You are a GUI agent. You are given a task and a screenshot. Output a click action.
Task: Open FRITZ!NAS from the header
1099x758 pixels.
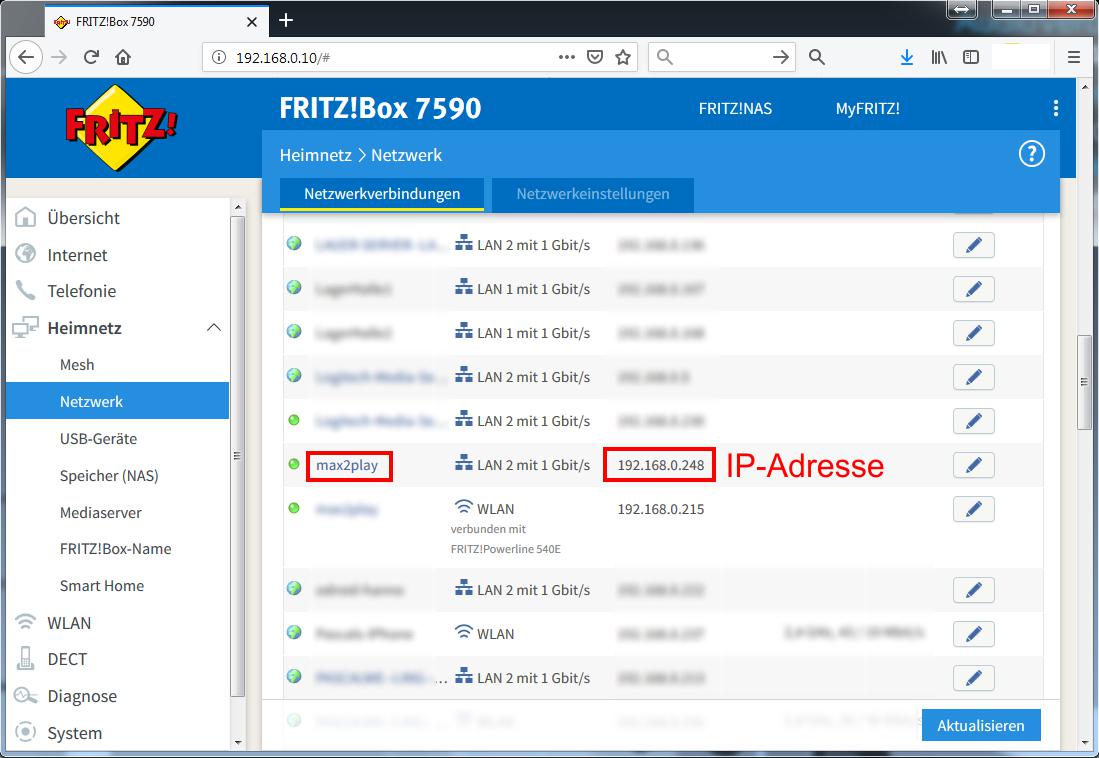coord(735,109)
